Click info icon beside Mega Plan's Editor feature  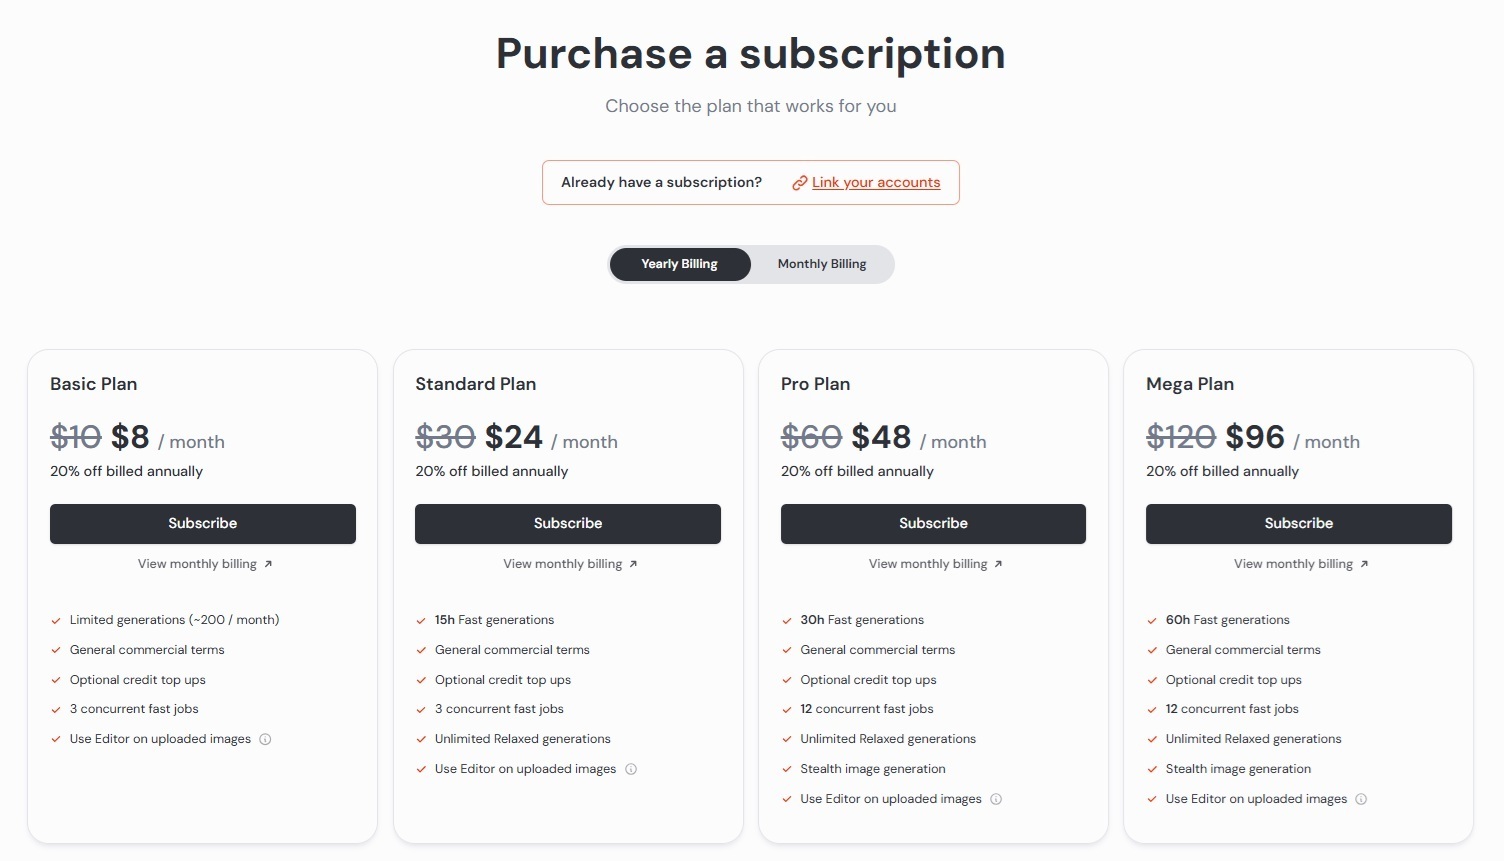[x=1361, y=799]
